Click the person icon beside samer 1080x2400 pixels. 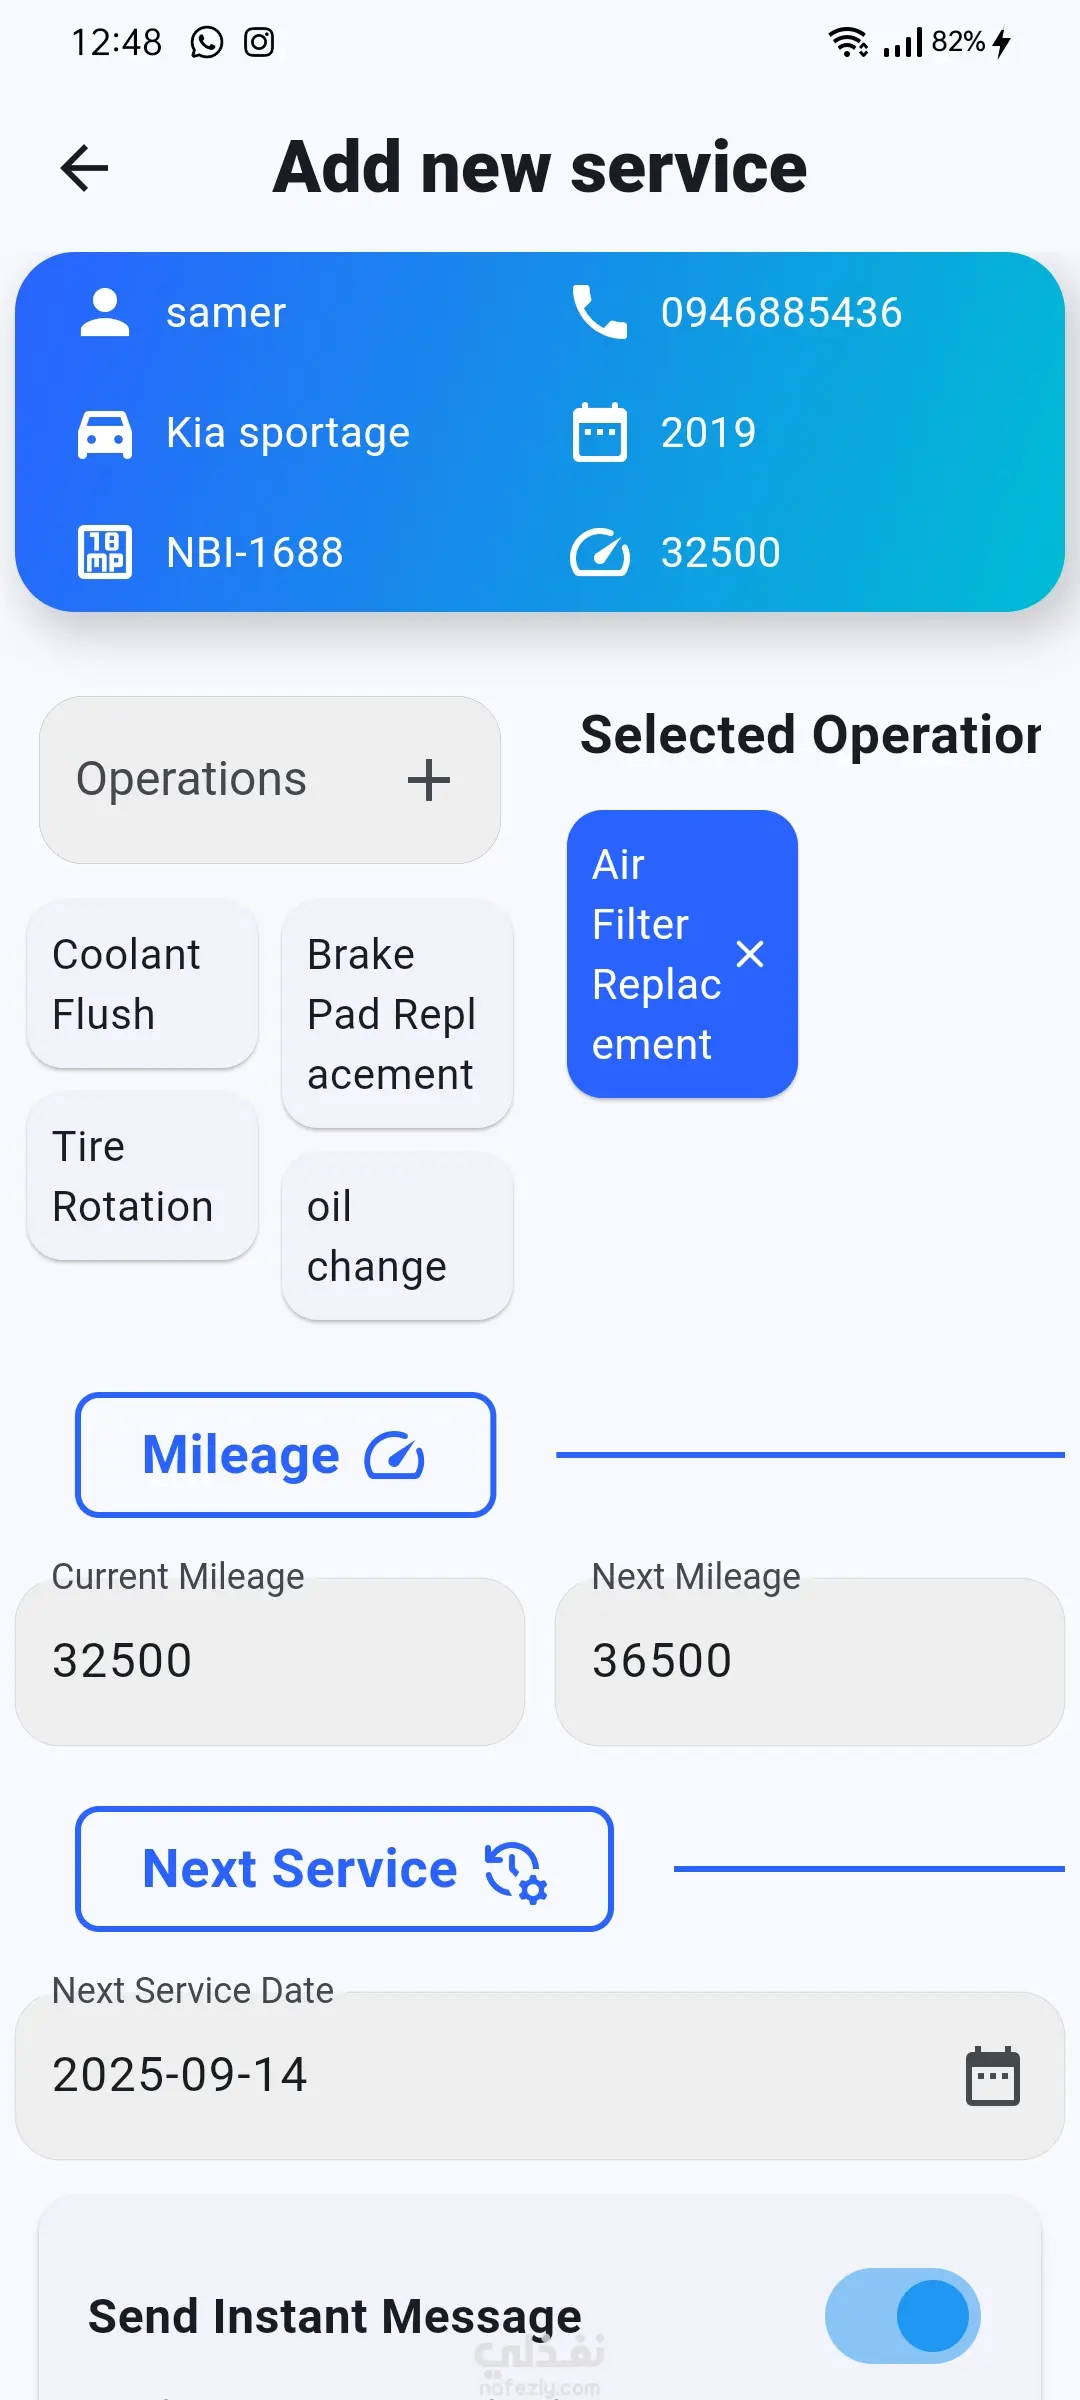(x=105, y=312)
